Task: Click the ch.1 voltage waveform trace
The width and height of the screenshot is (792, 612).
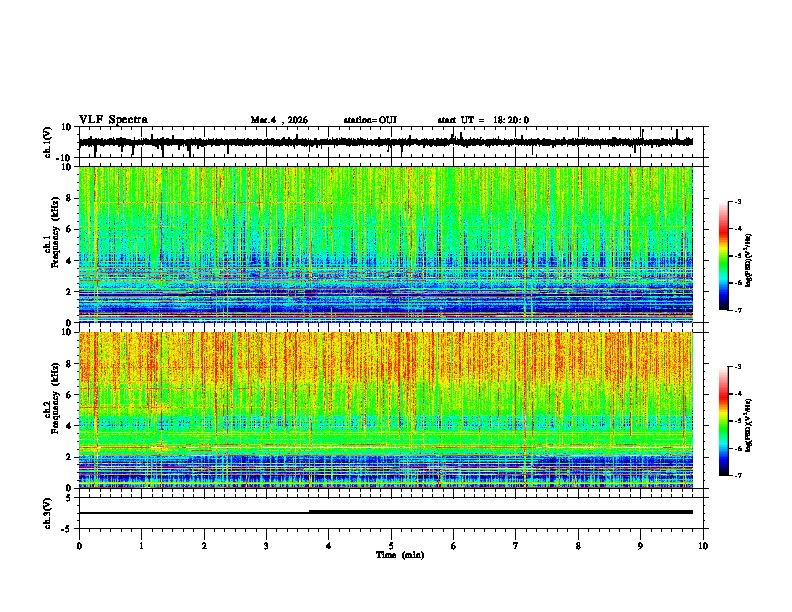Action: point(385,142)
